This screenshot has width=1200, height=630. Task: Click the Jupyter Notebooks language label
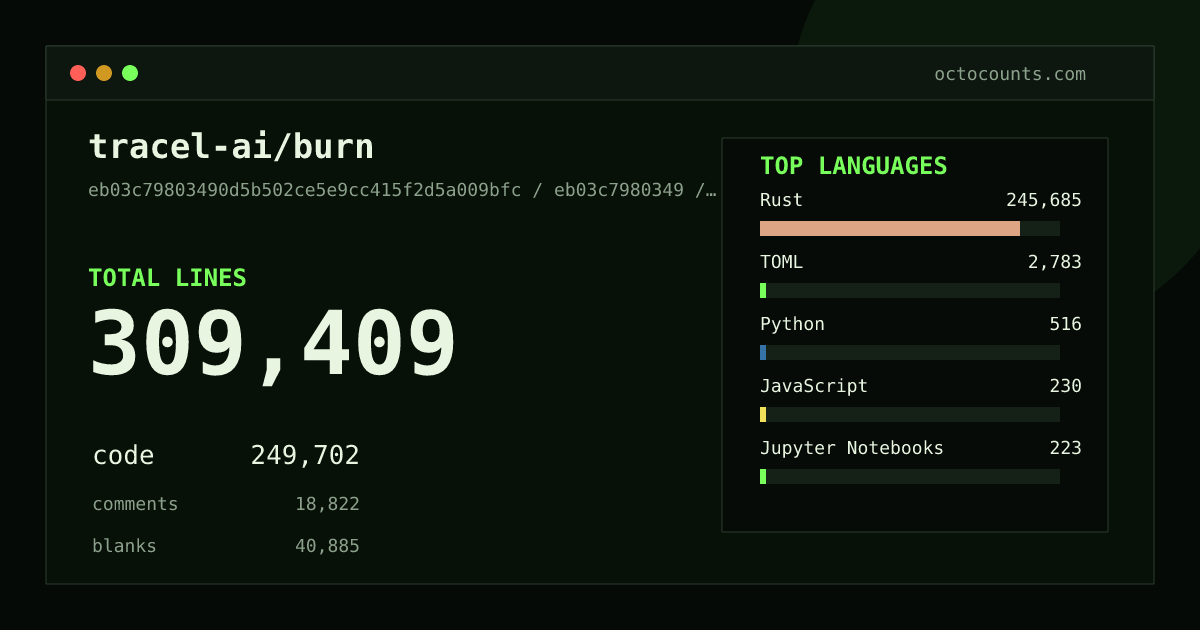pos(852,448)
